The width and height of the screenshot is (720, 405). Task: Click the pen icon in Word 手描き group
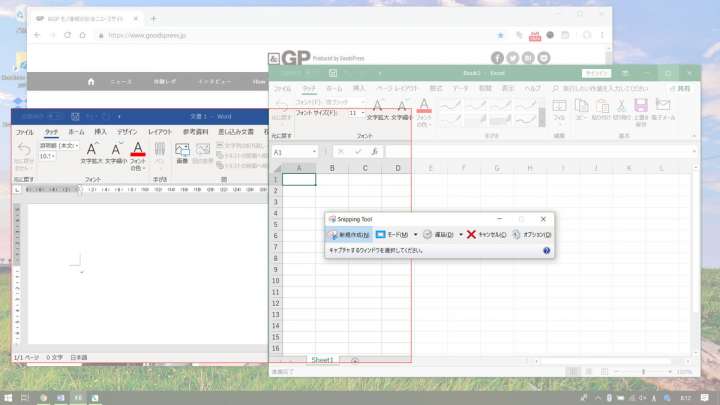(x=159, y=150)
